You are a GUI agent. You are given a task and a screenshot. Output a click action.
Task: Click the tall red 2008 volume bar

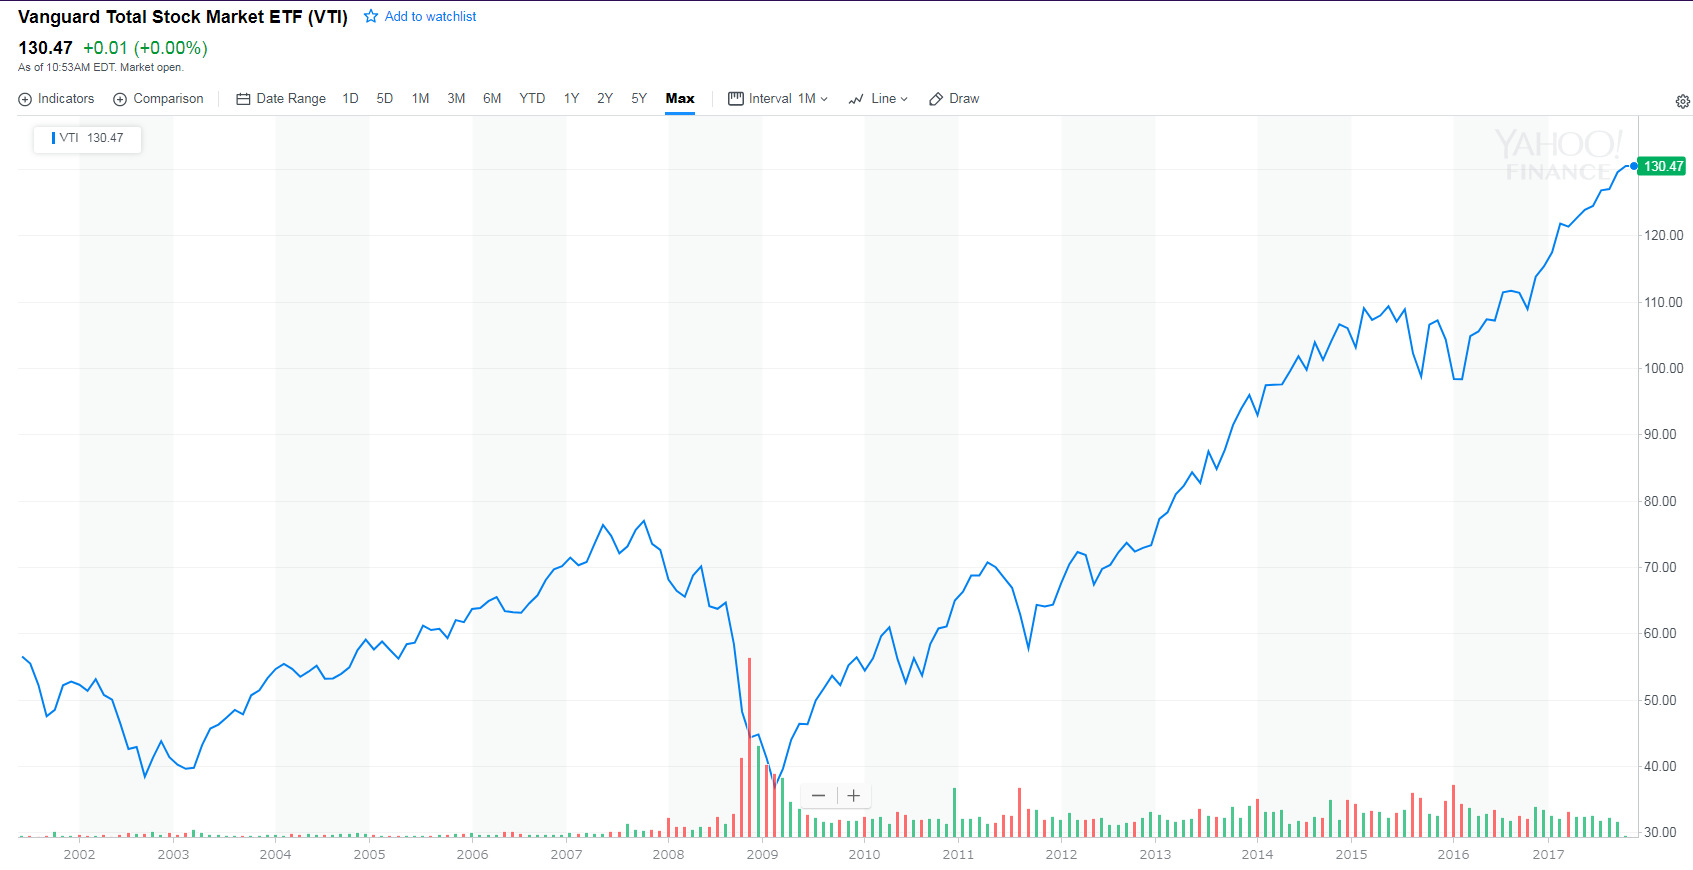point(749,747)
